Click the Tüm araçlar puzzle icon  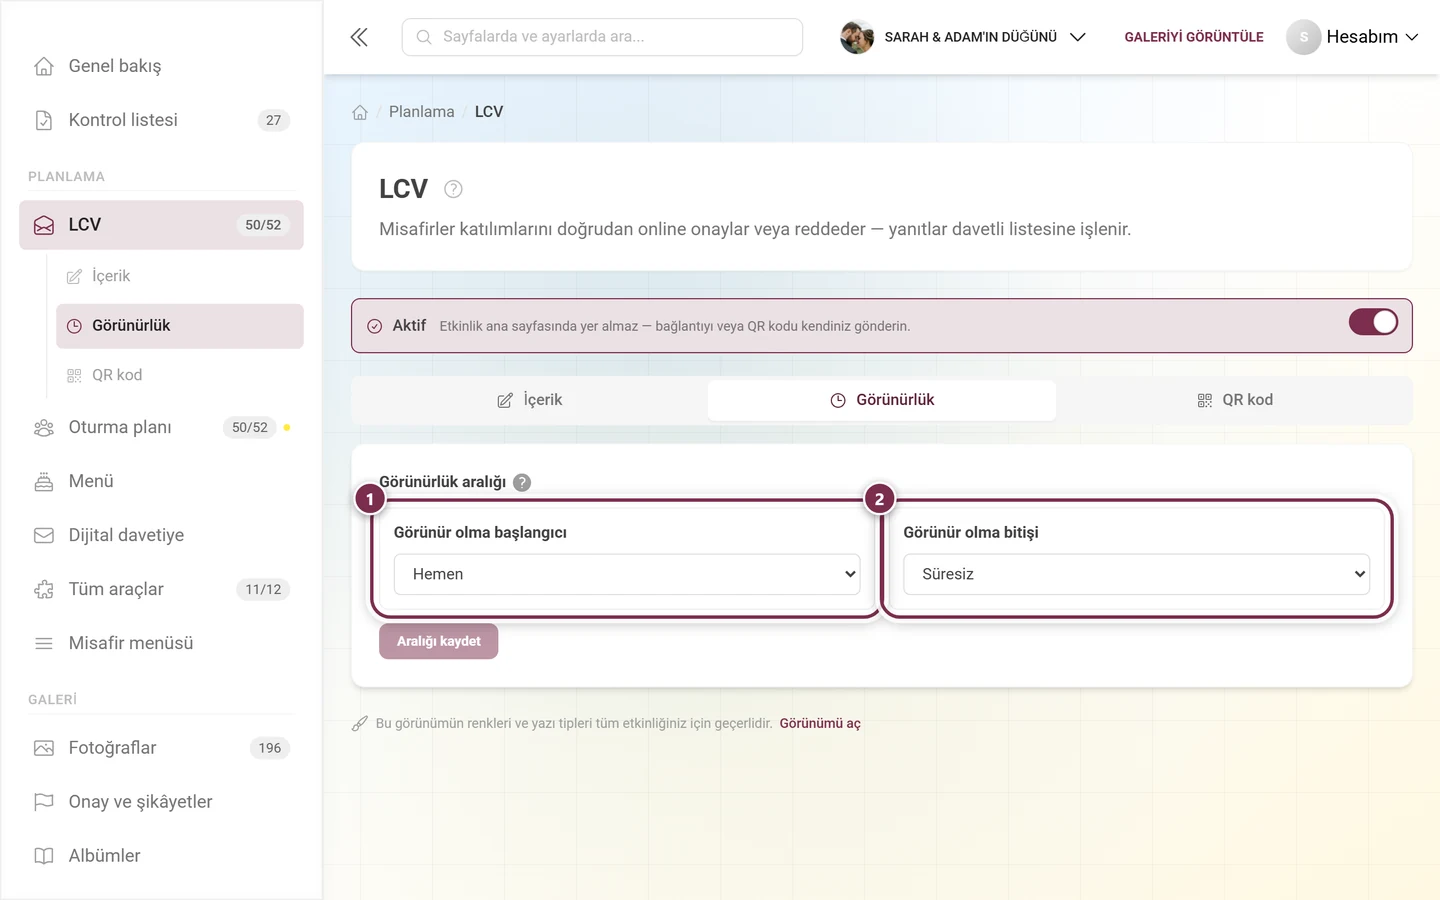tap(44, 589)
